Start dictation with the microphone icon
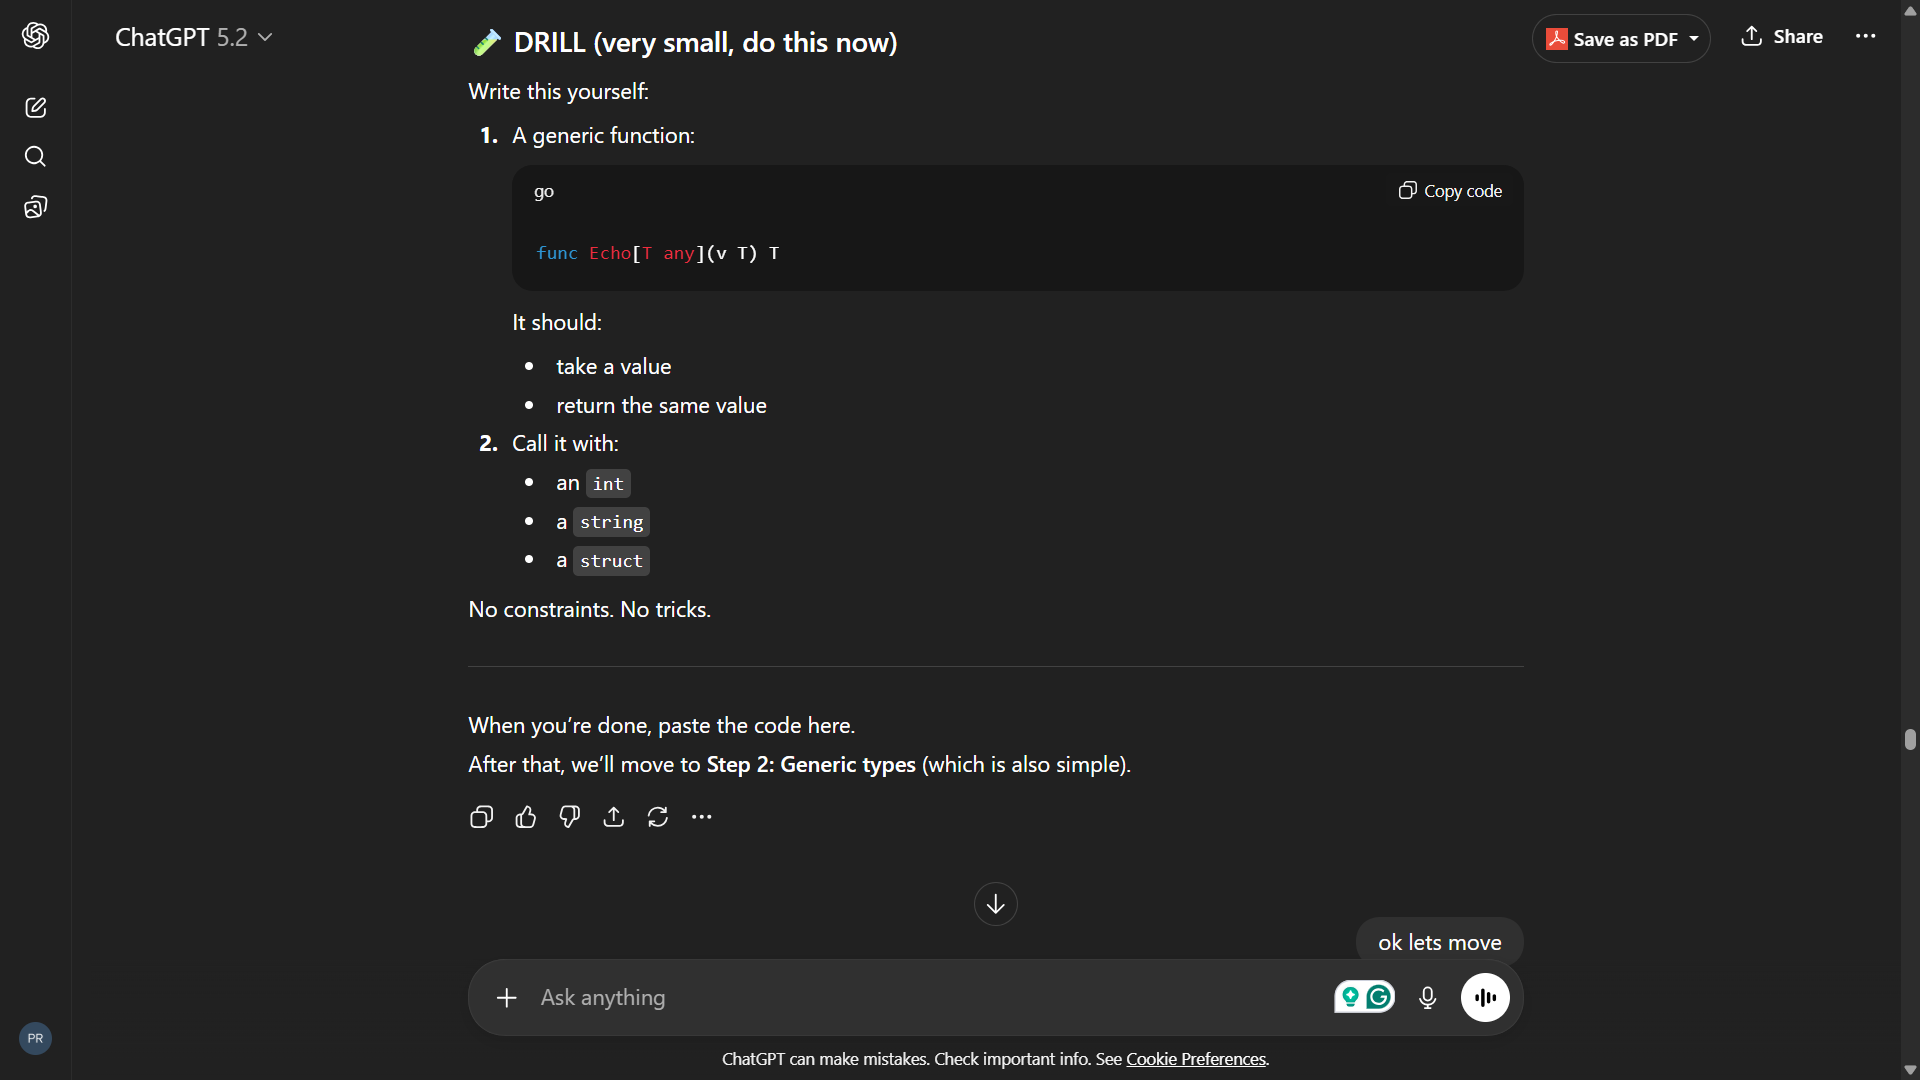 (x=1427, y=997)
